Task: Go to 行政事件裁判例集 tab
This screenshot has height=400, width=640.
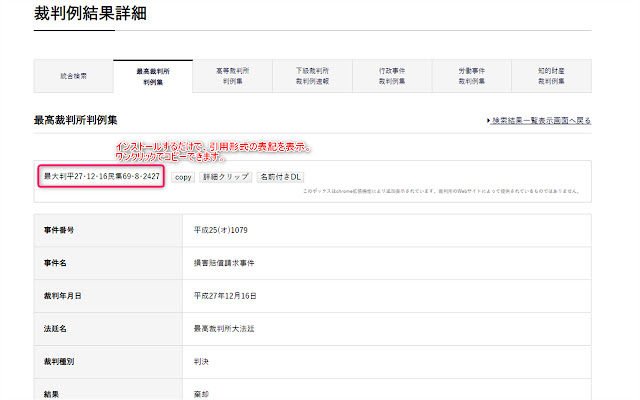Action: tap(392, 76)
